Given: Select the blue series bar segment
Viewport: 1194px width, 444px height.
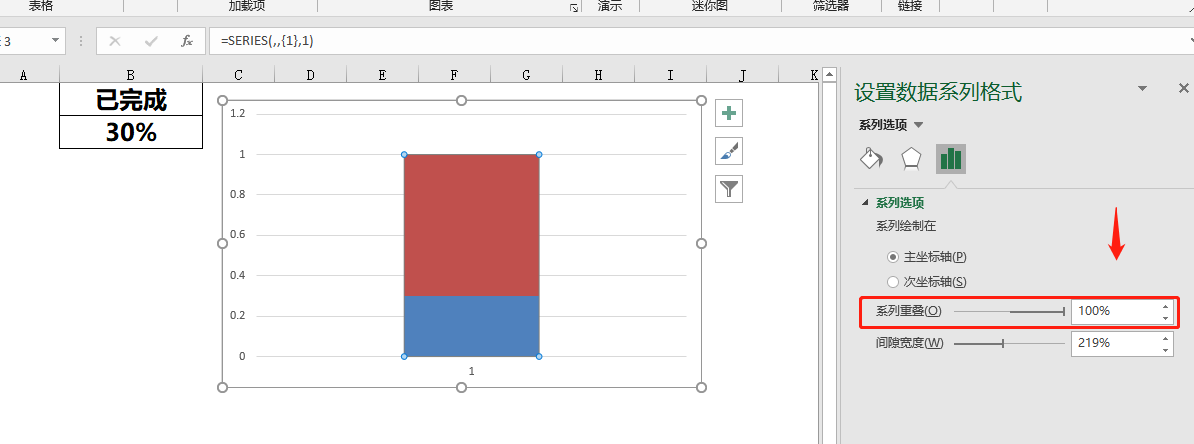Looking at the screenshot, I should [471, 326].
